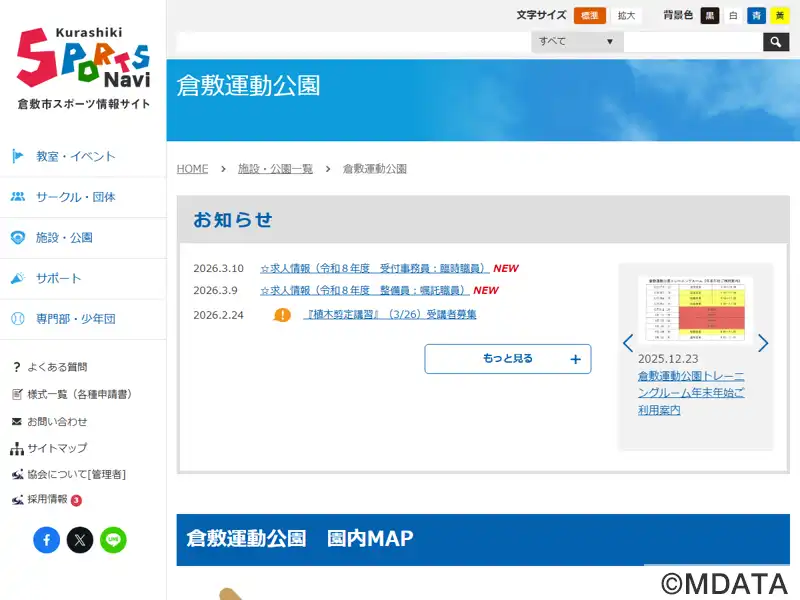Show previous news carousel slide
The image size is (800, 600).
628,343
